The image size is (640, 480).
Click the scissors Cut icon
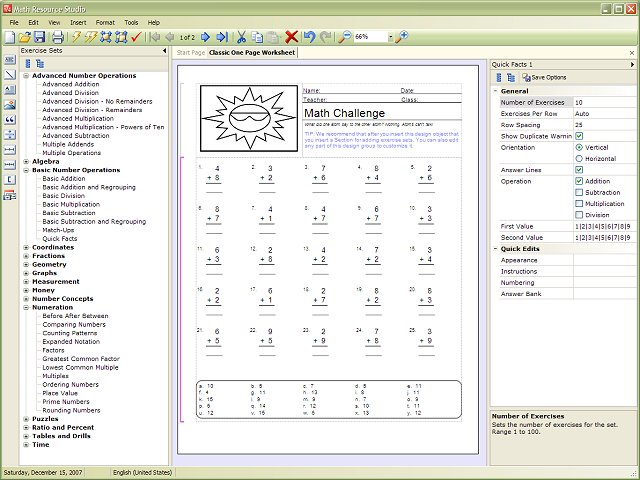point(242,37)
